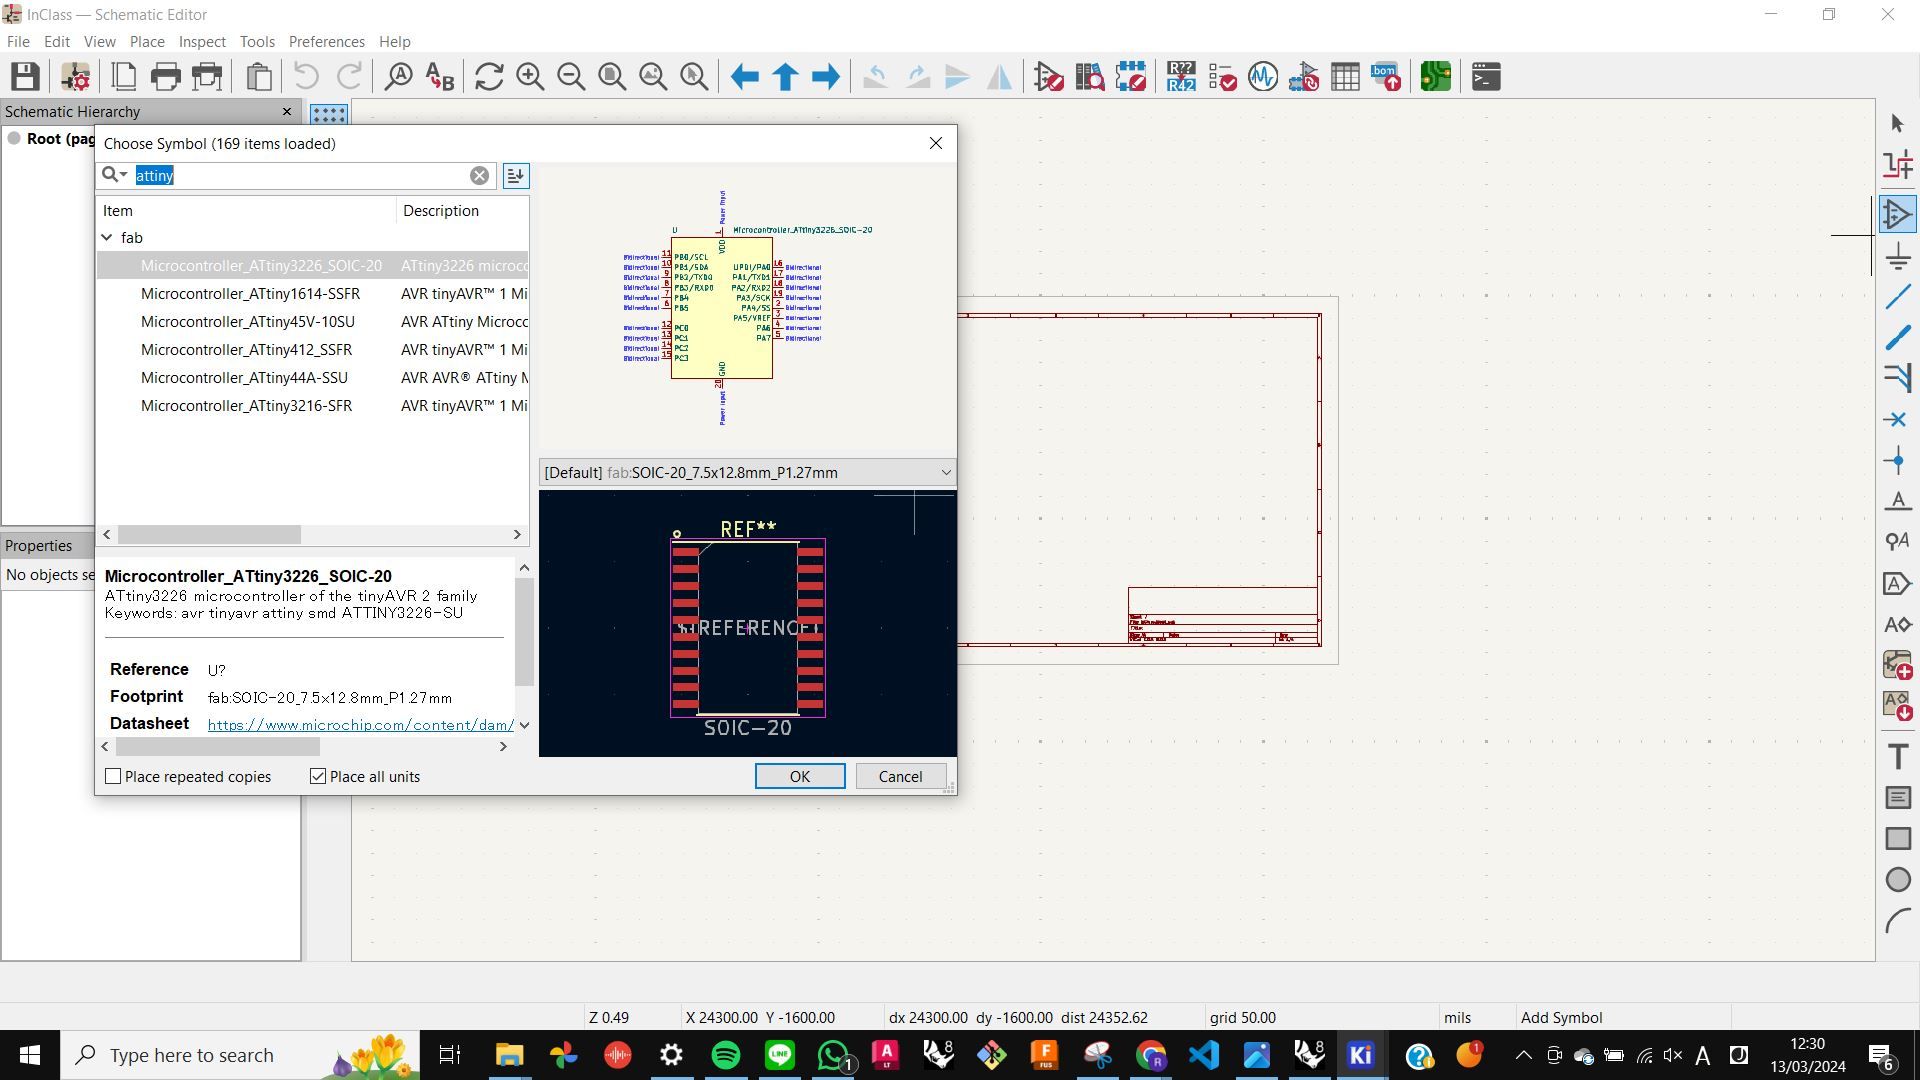Click the blue back navigation arrow

coord(744,76)
